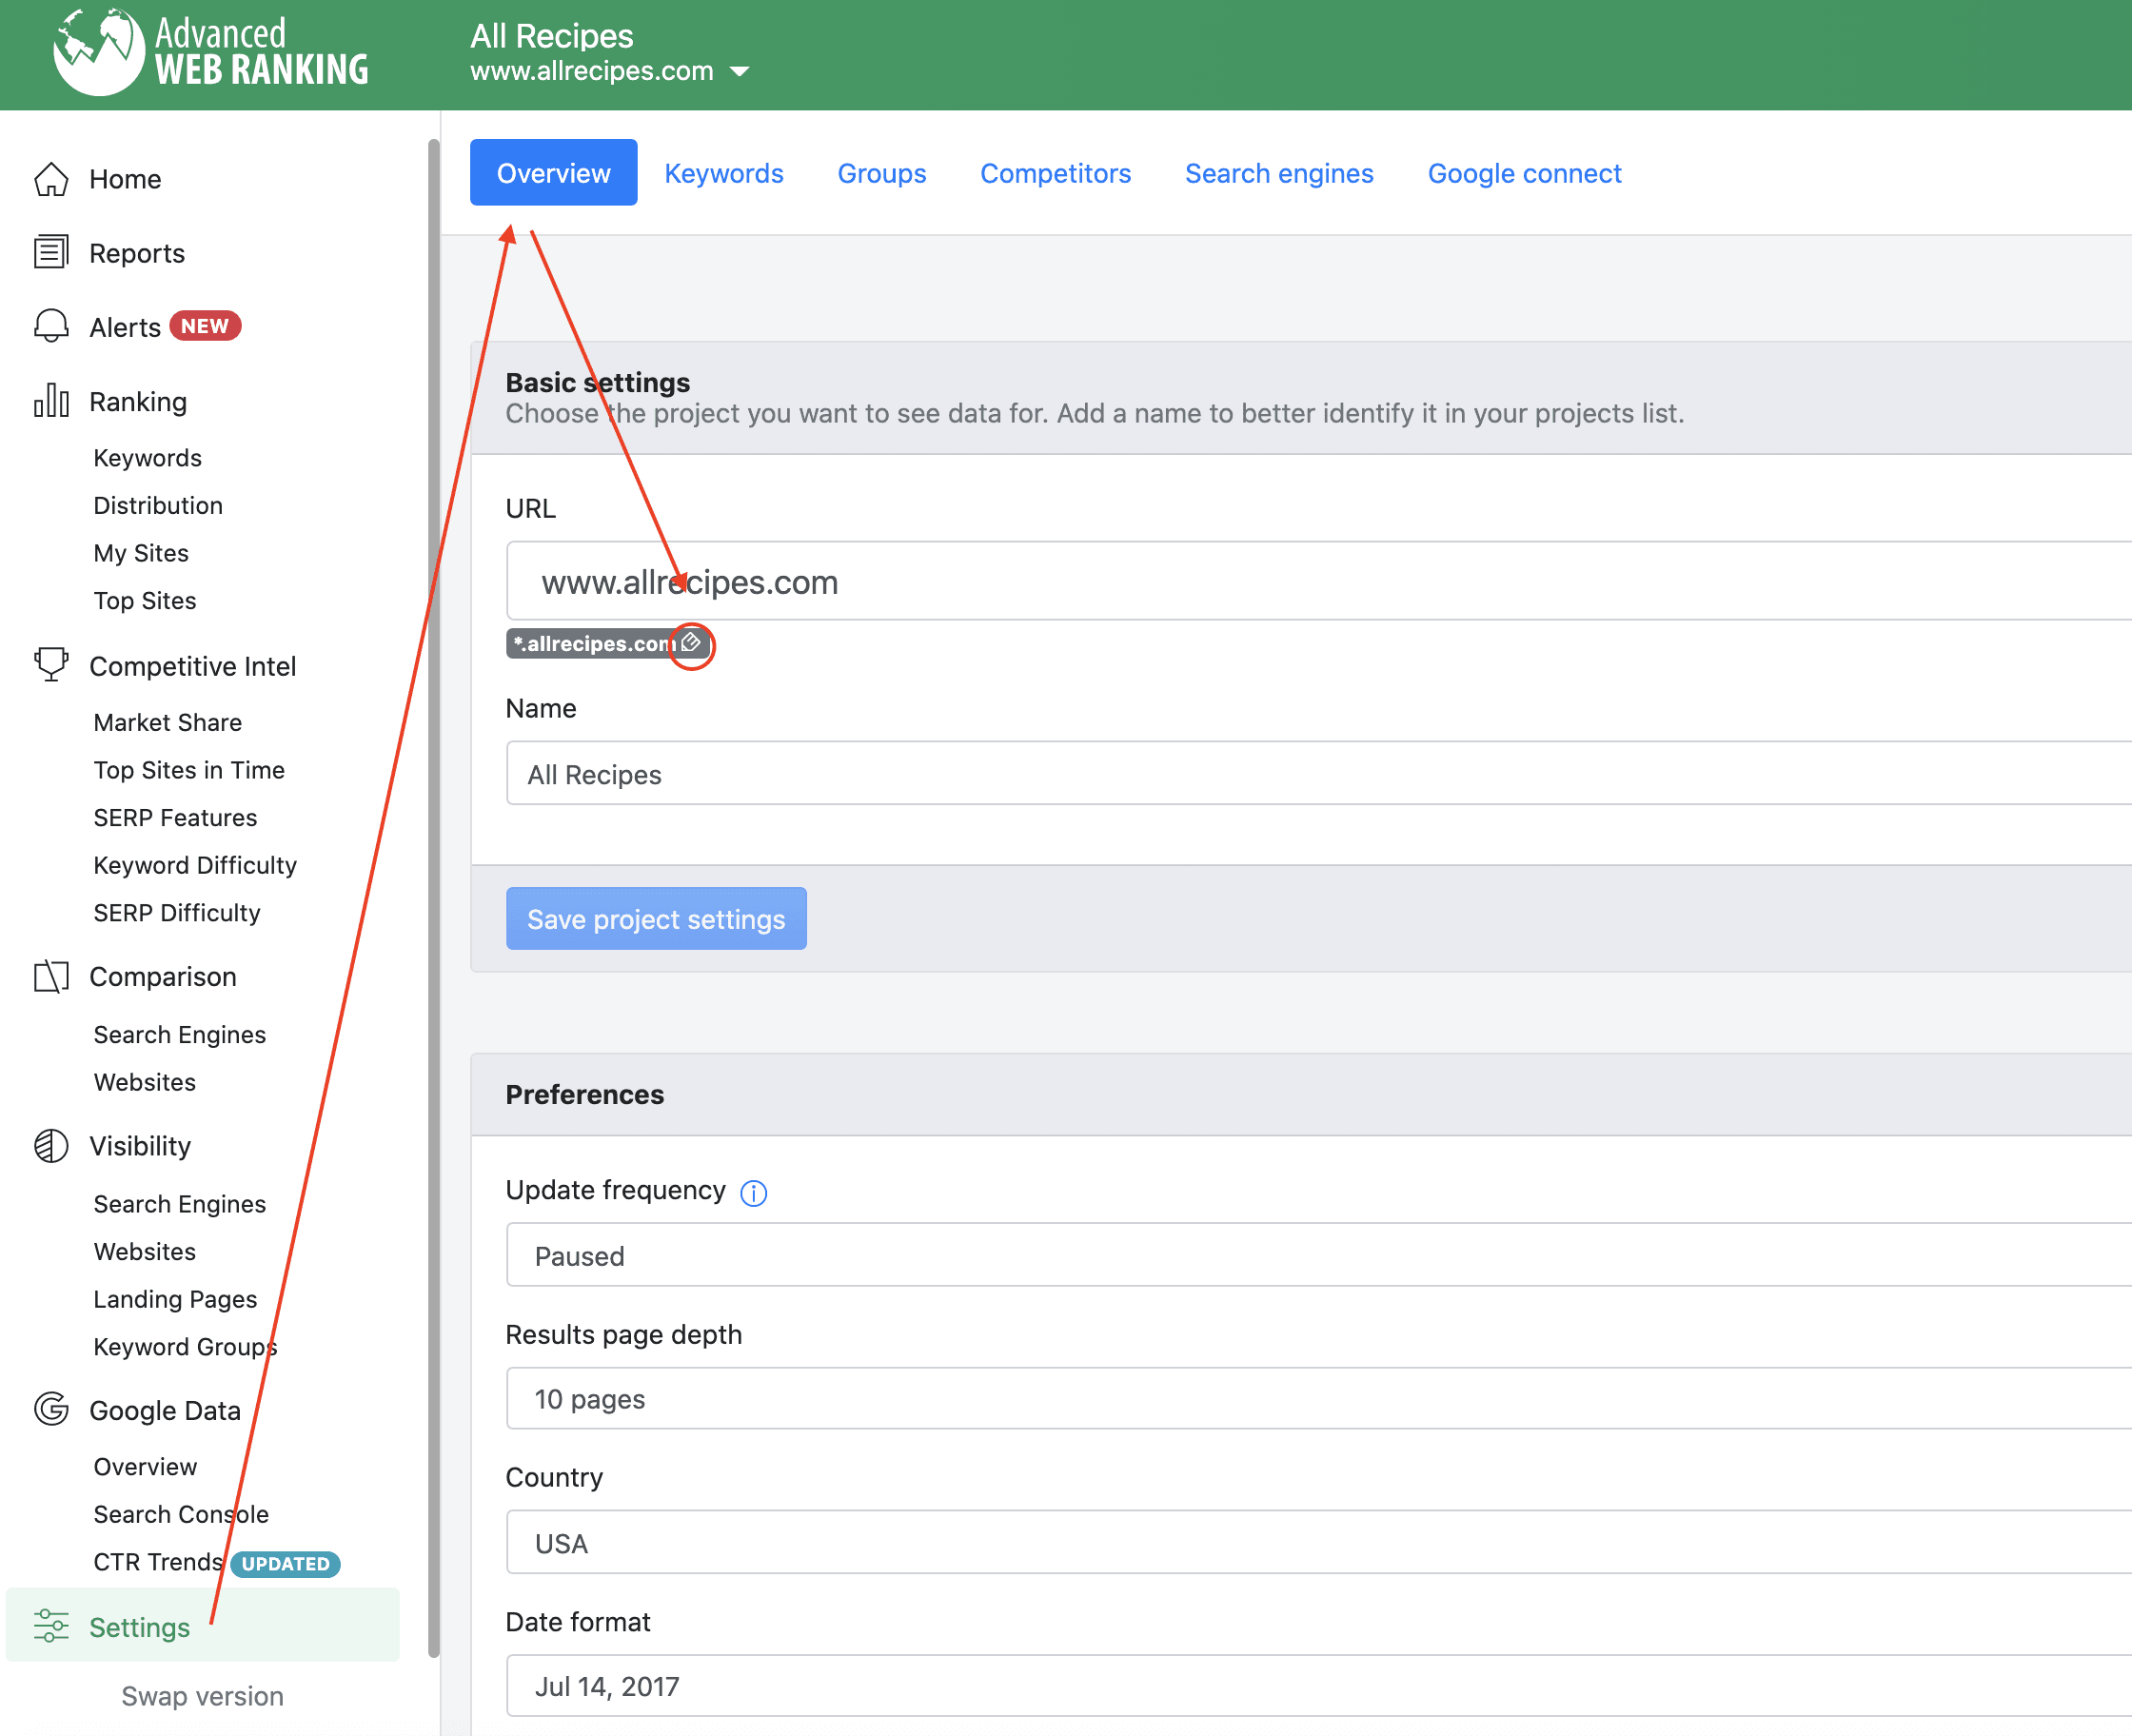Open Keywords under Ranking

point(148,457)
